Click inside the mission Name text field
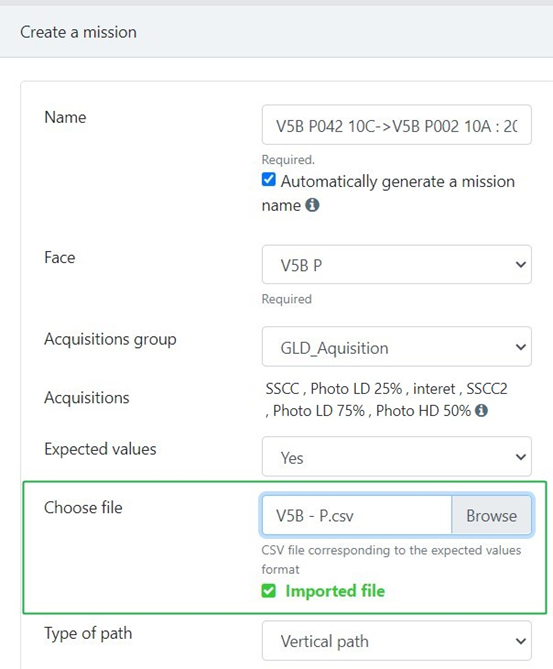The height and width of the screenshot is (669, 553). click(396, 125)
